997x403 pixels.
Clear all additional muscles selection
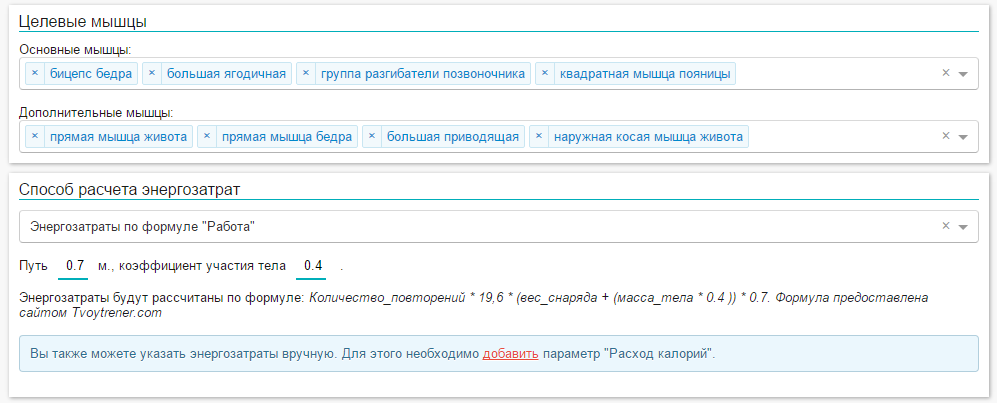[945, 136]
